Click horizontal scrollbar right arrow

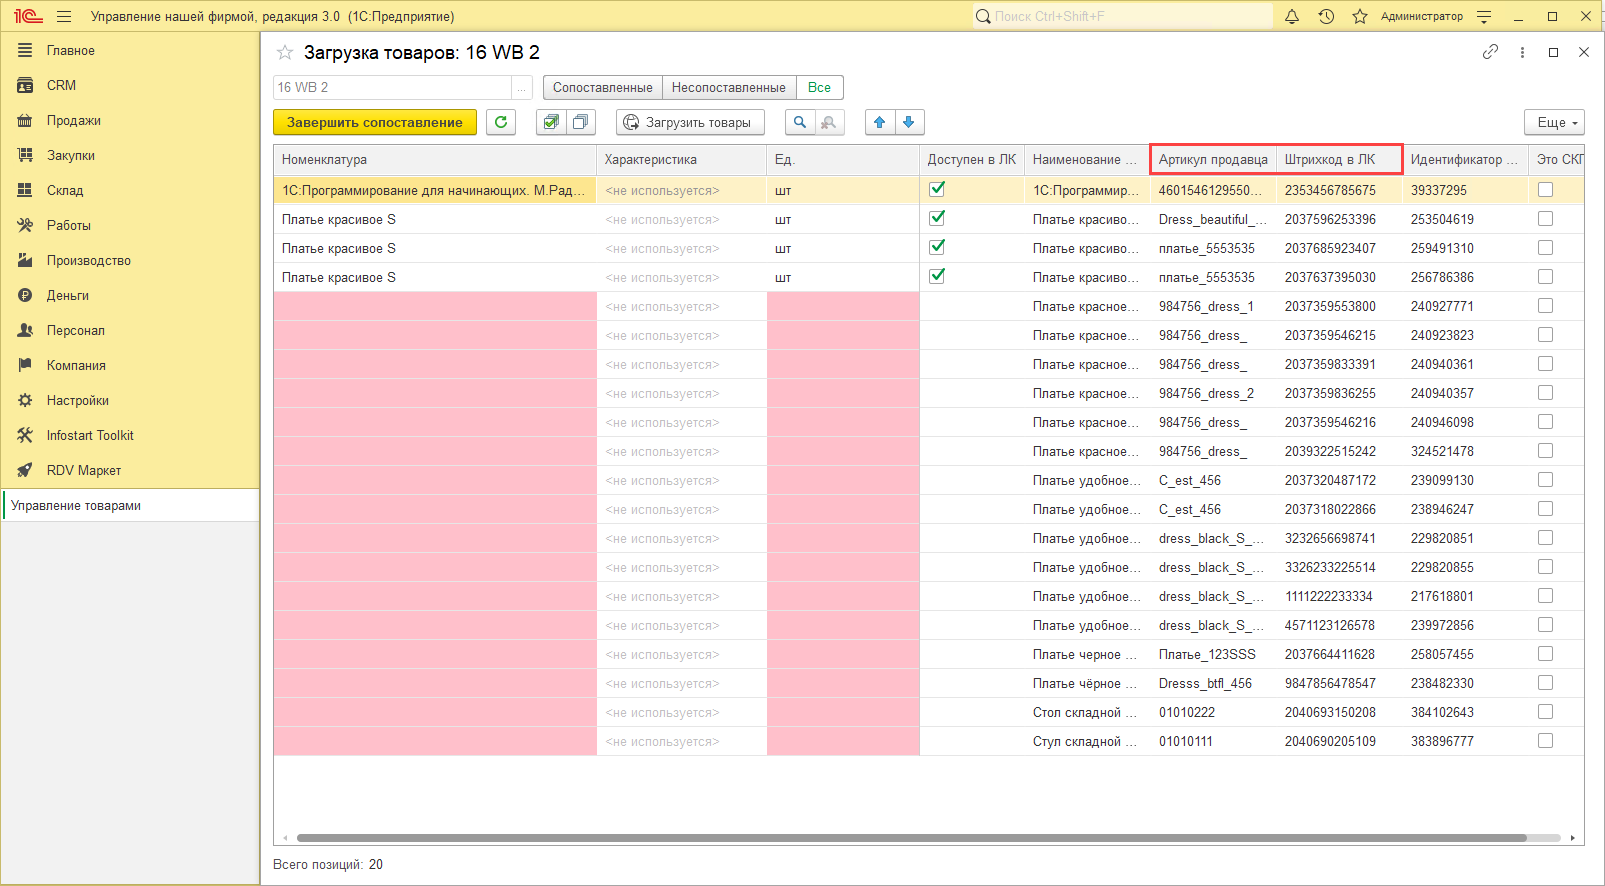click(x=1573, y=838)
